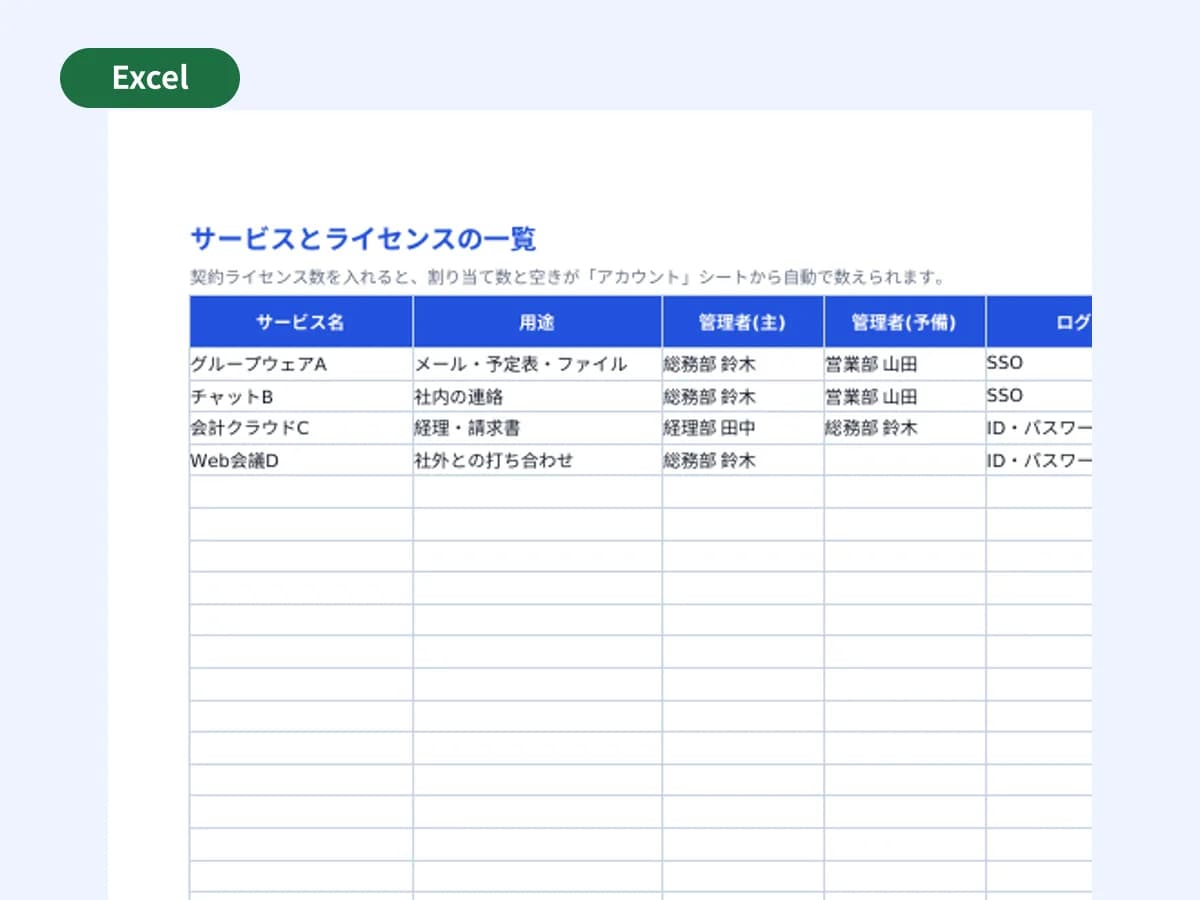Click the ID・パスワード cell for Web会議D

tap(1039, 460)
